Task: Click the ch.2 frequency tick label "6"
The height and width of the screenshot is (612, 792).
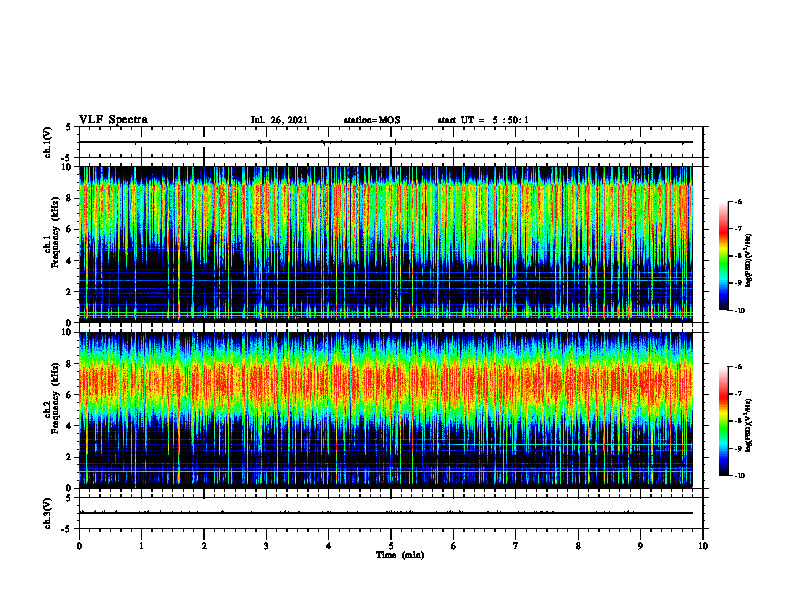Action: click(70, 395)
